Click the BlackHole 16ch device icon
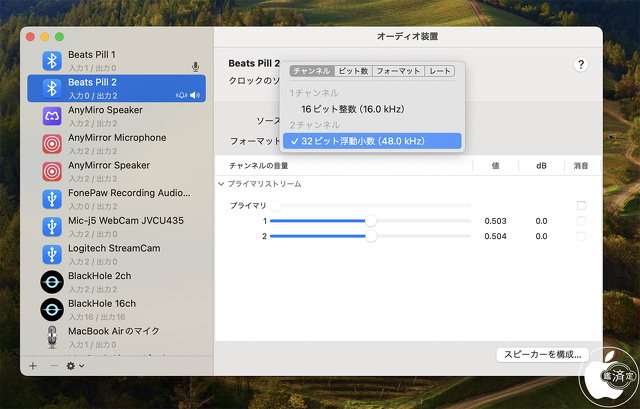The width and height of the screenshot is (640, 409). click(52, 310)
